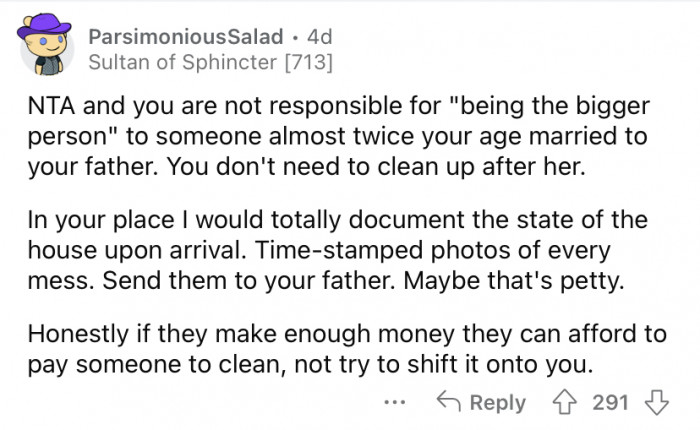Click the Reply text label
The height and width of the screenshot is (430, 700).
(x=498, y=403)
